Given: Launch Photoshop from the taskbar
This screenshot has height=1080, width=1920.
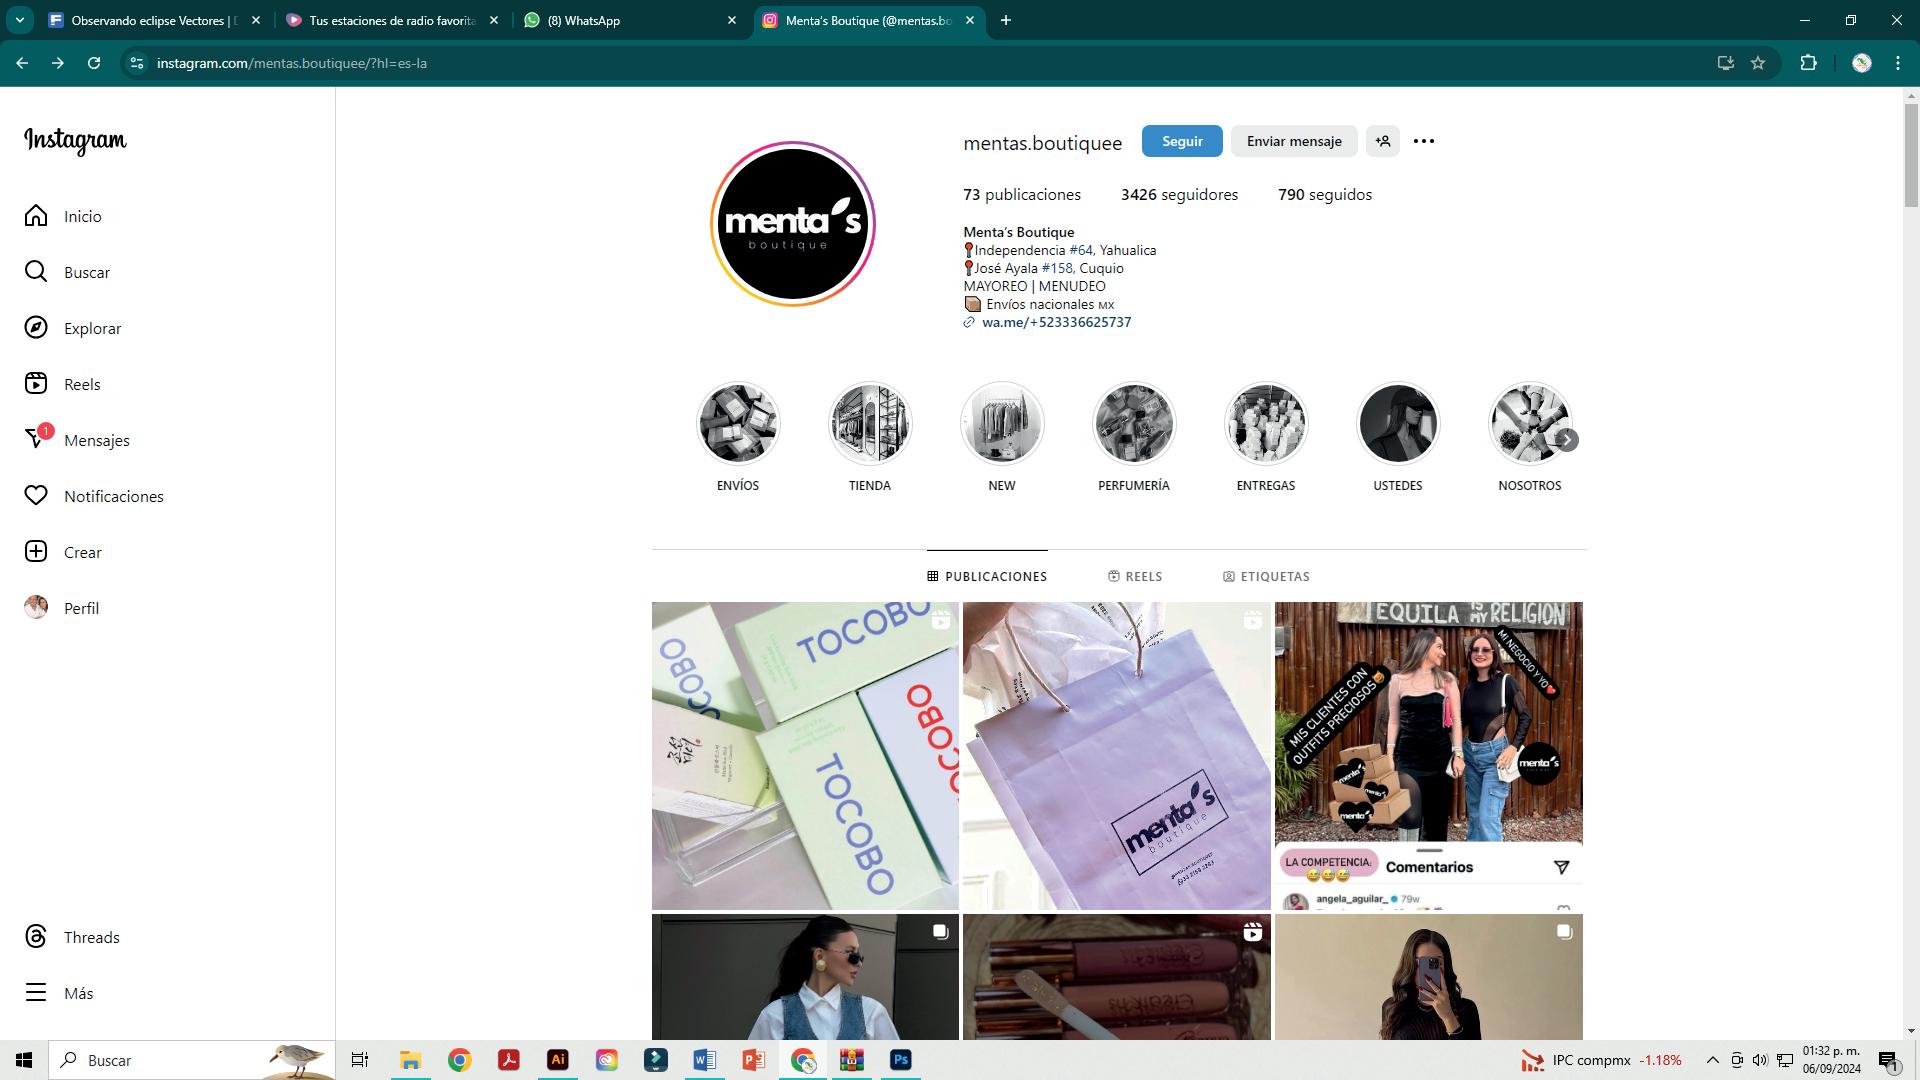Looking at the screenshot, I should pos(900,1060).
